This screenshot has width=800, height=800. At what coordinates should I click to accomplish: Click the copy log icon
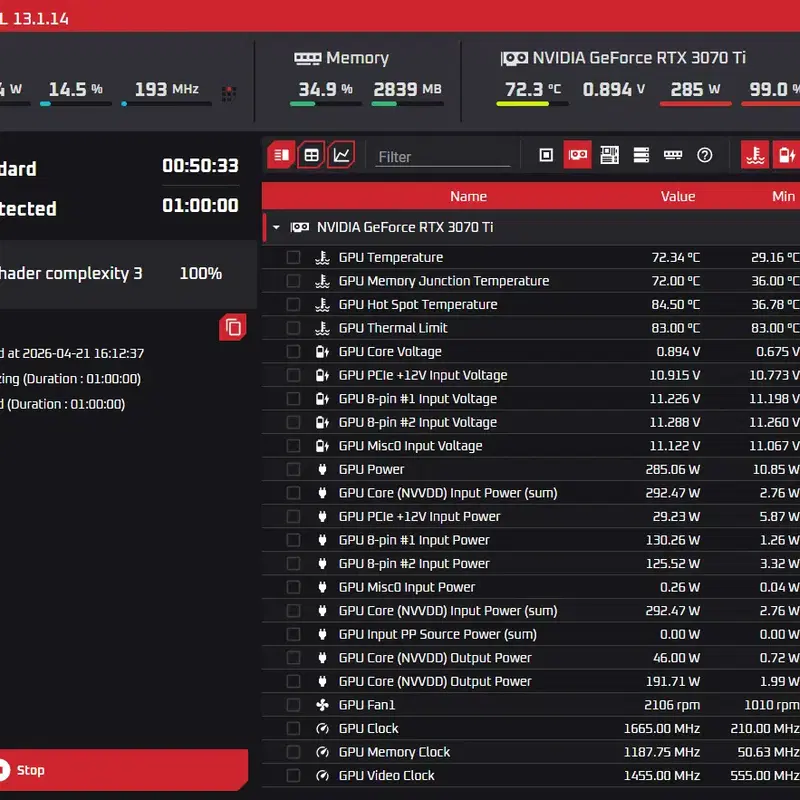pyautogui.click(x=233, y=327)
